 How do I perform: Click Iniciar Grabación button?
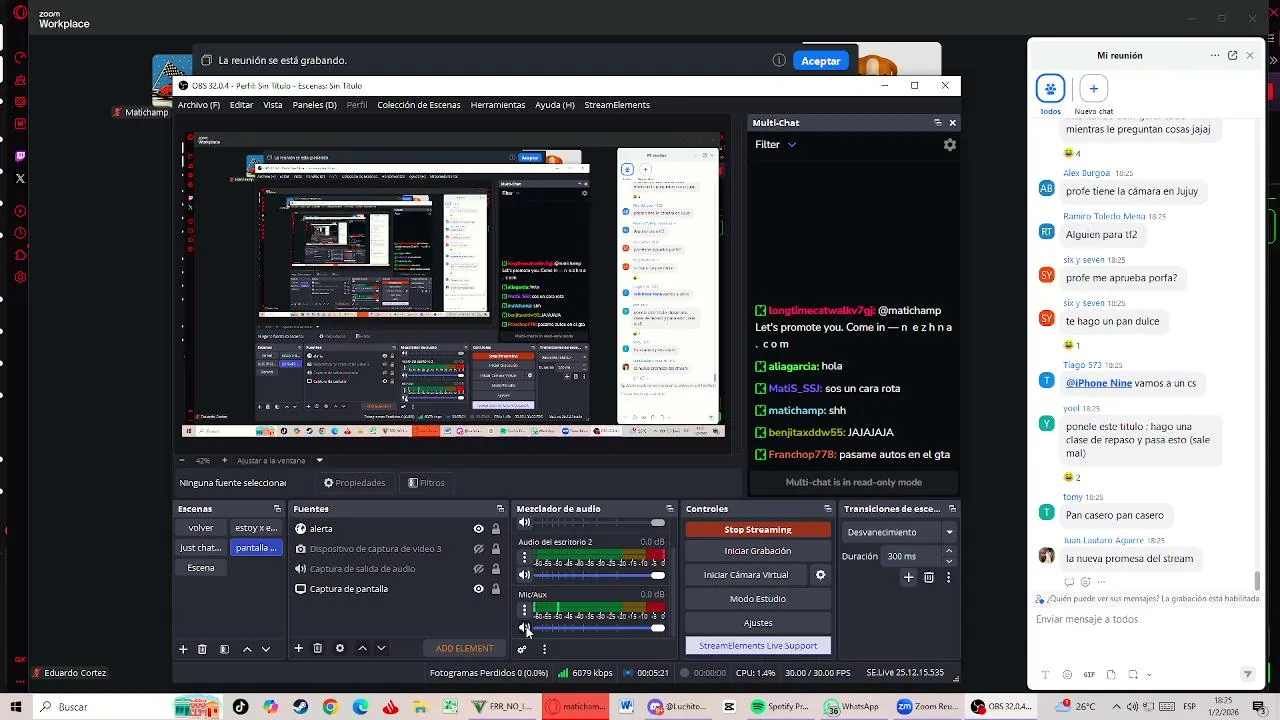[758, 551]
